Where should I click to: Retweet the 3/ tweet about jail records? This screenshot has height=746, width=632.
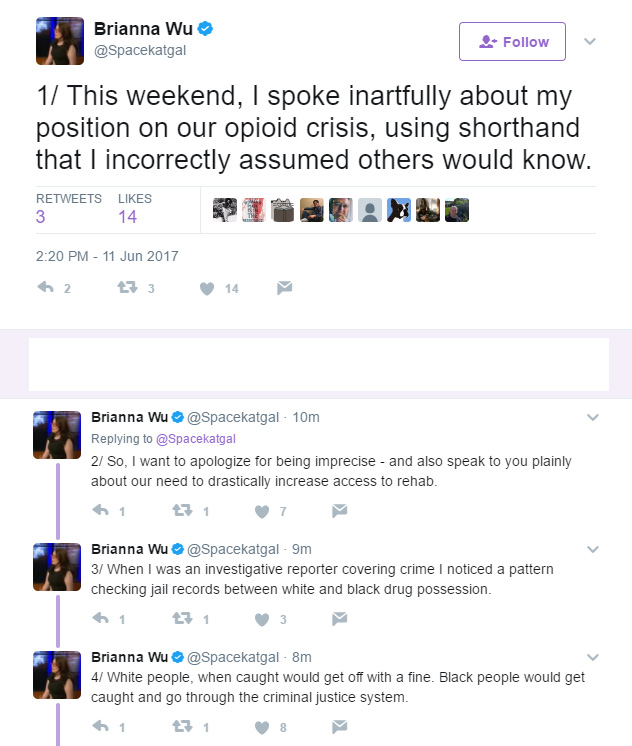182,618
